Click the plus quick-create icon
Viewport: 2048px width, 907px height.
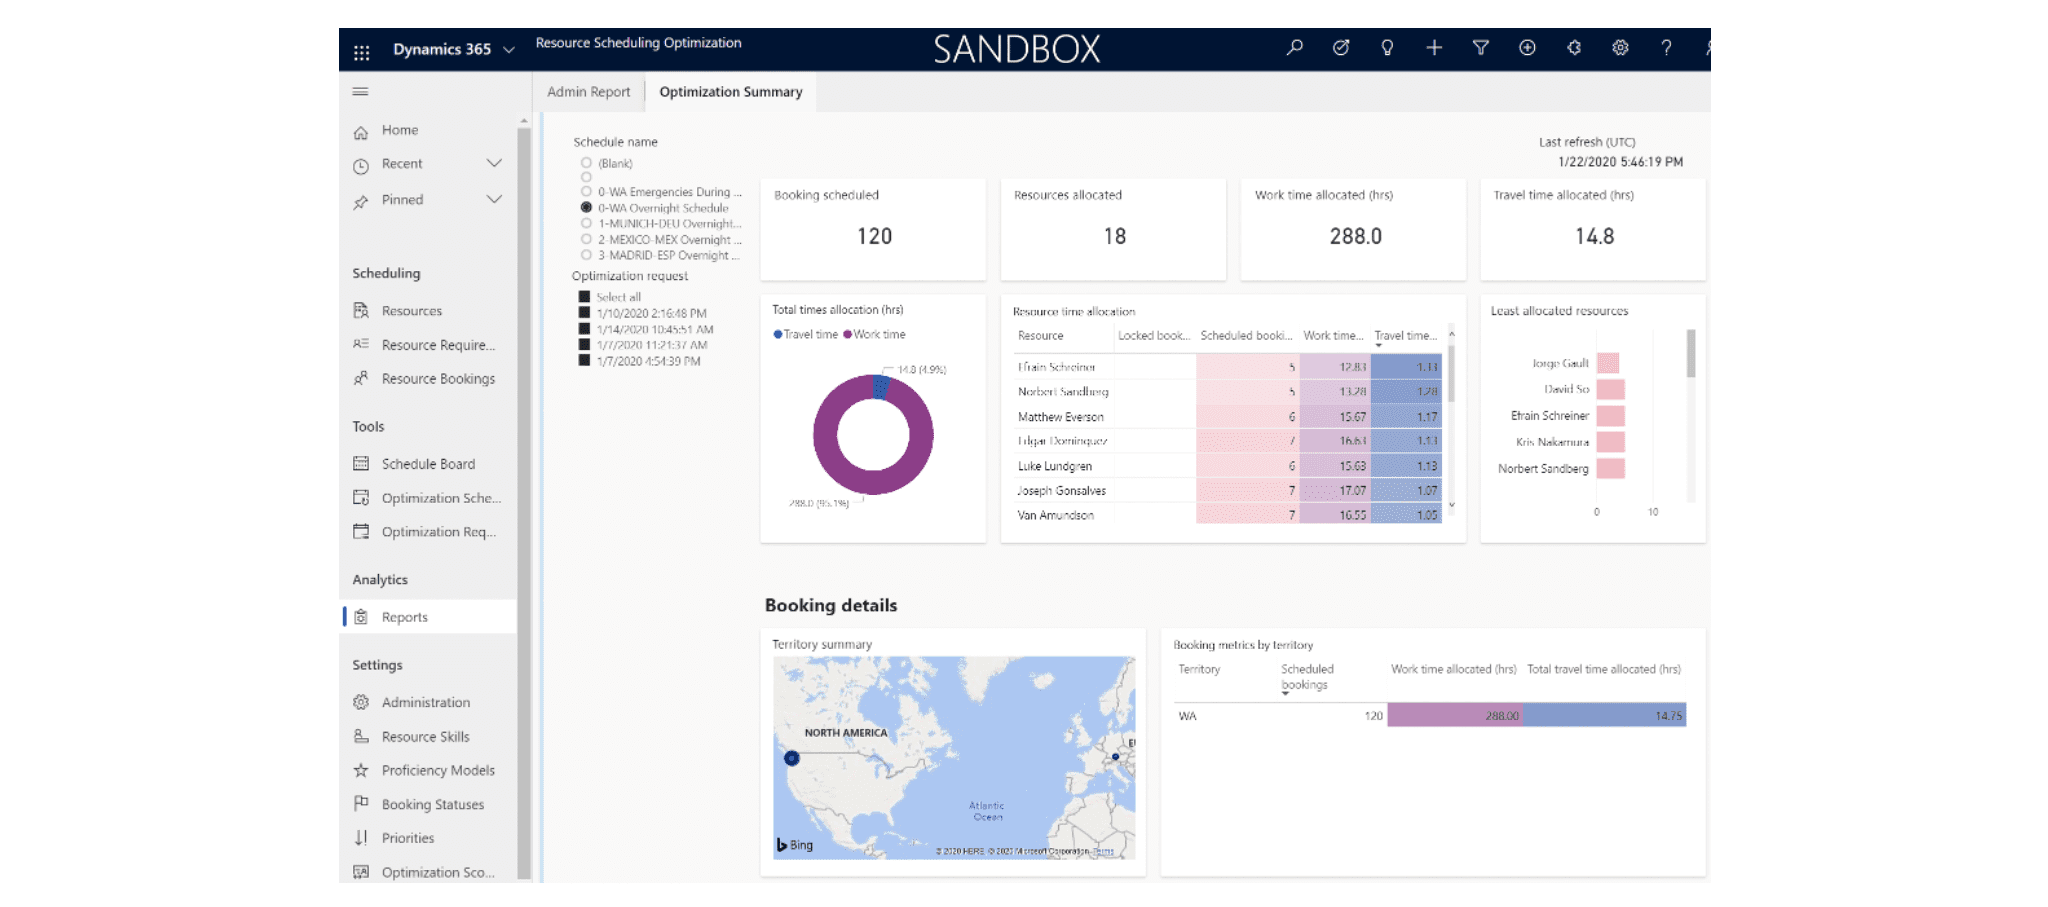point(1434,47)
